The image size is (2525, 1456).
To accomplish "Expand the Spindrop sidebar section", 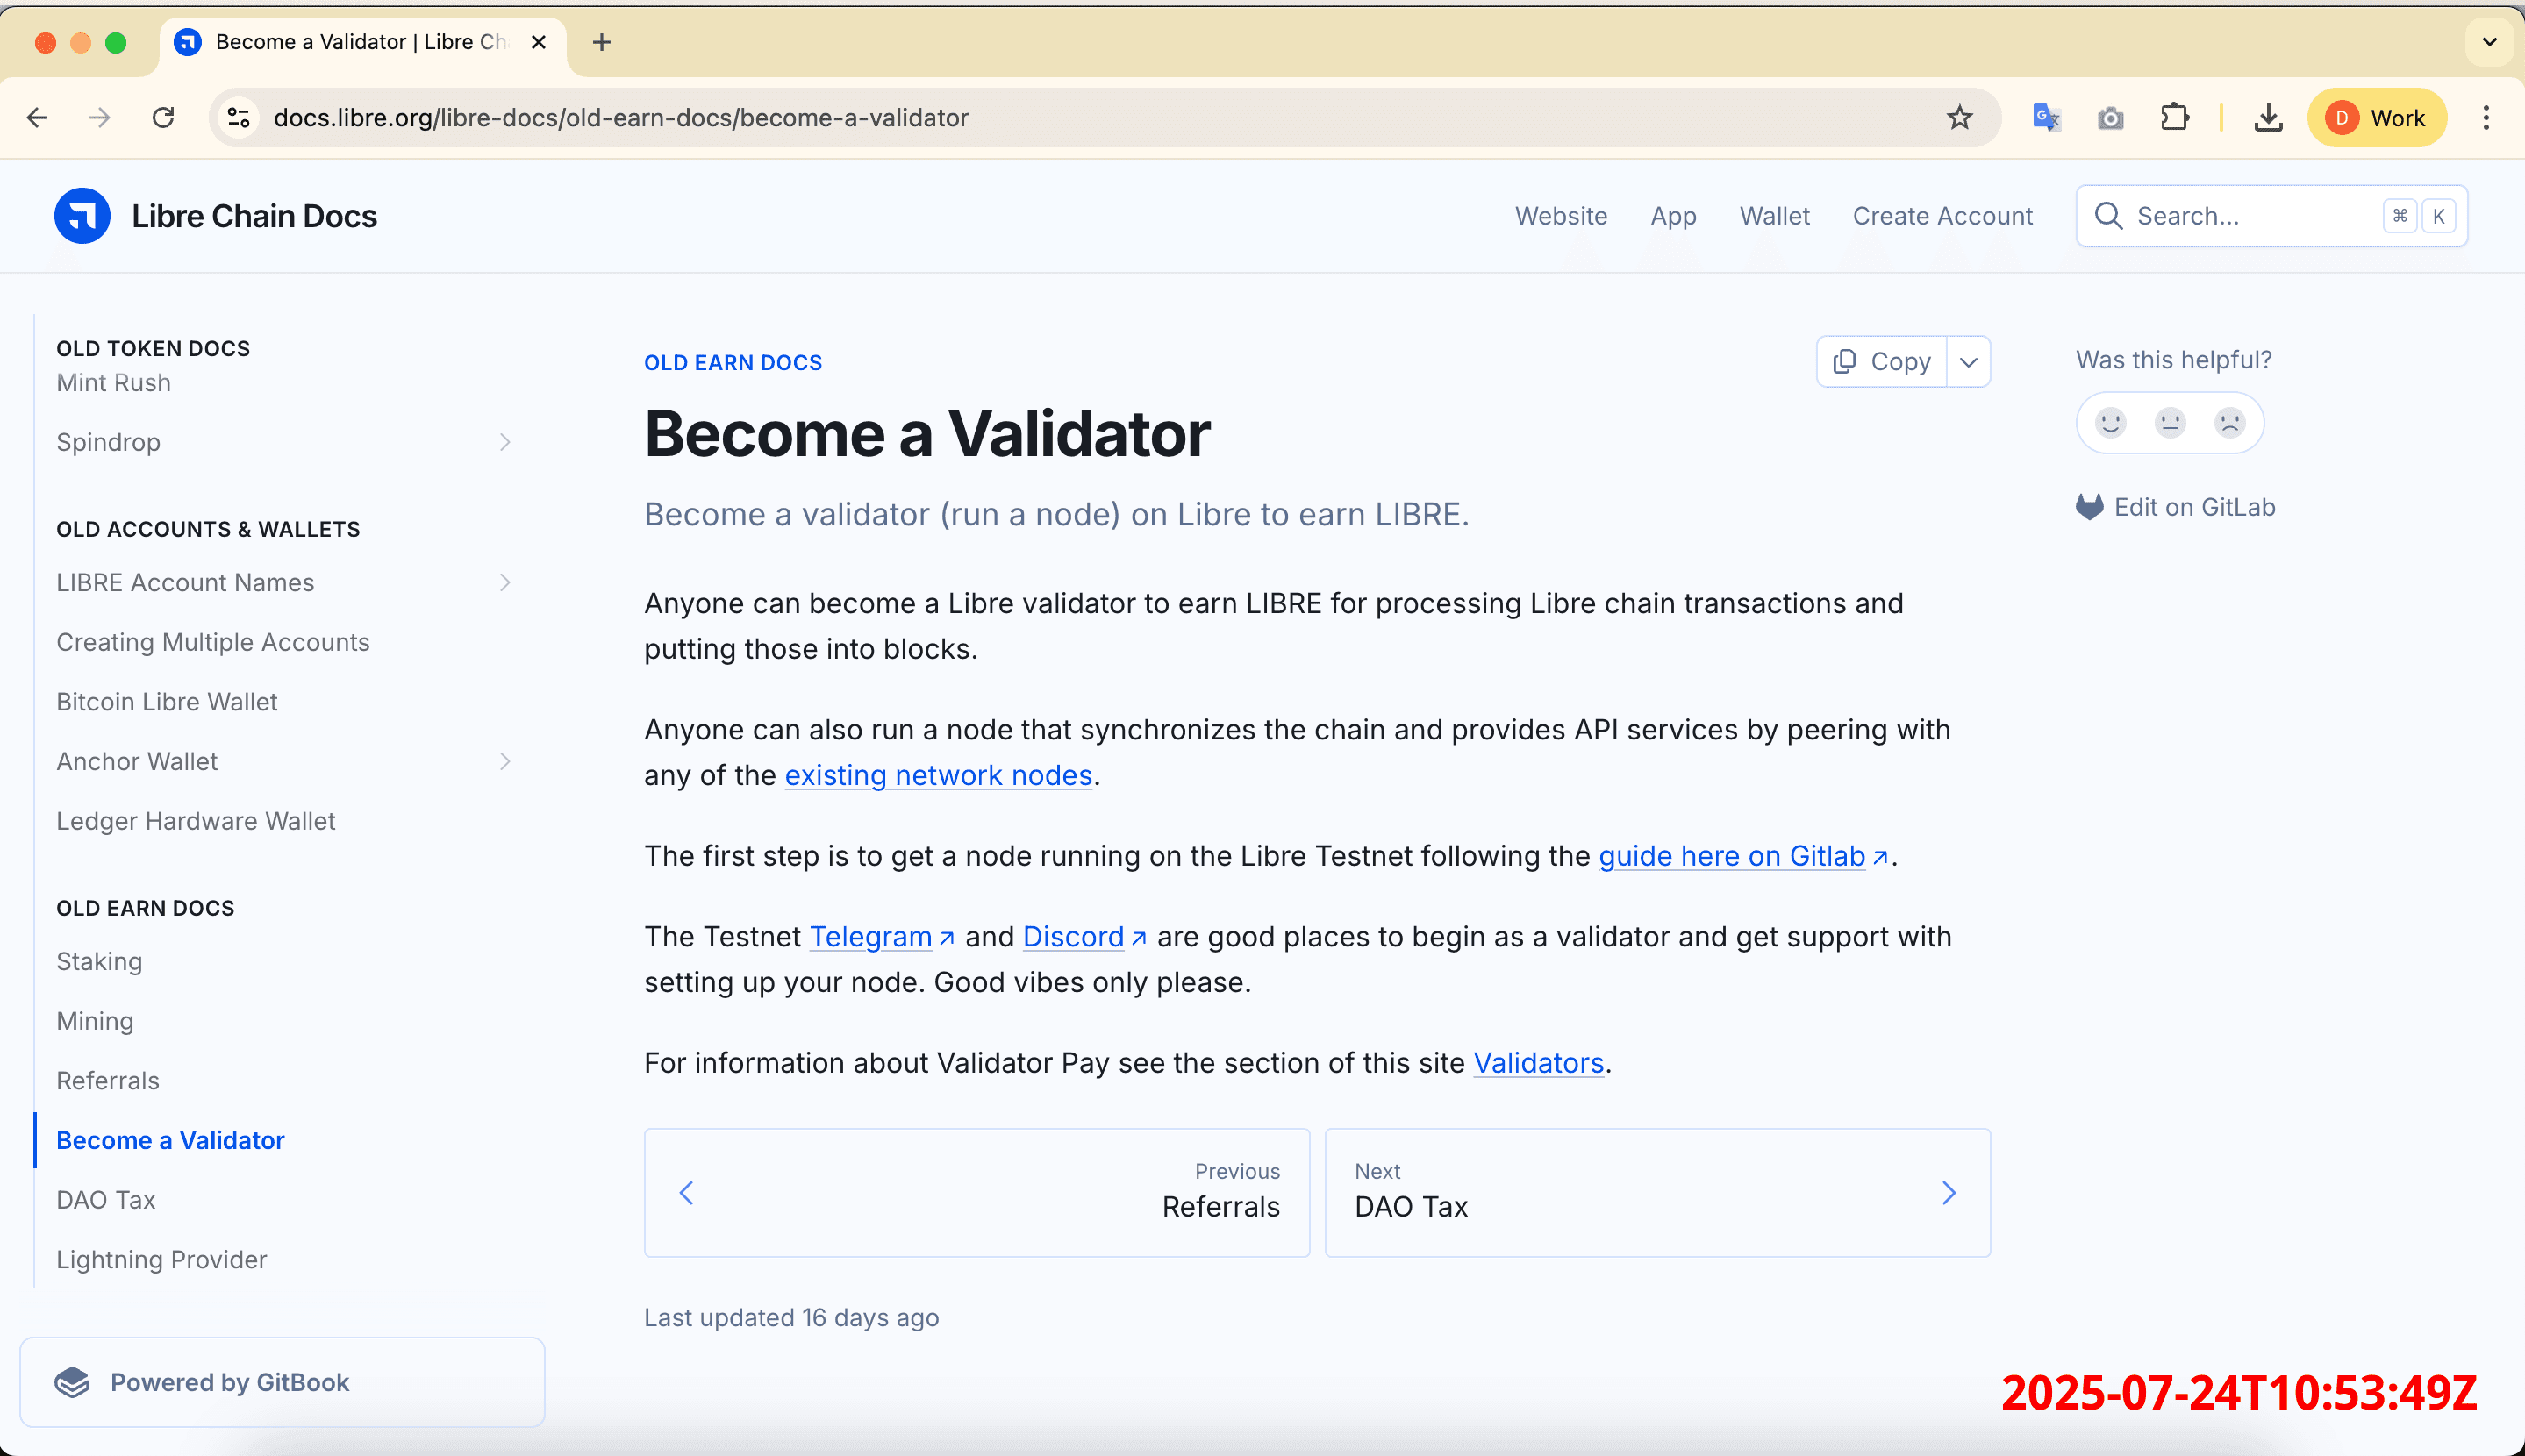I will pyautogui.click(x=505, y=441).
